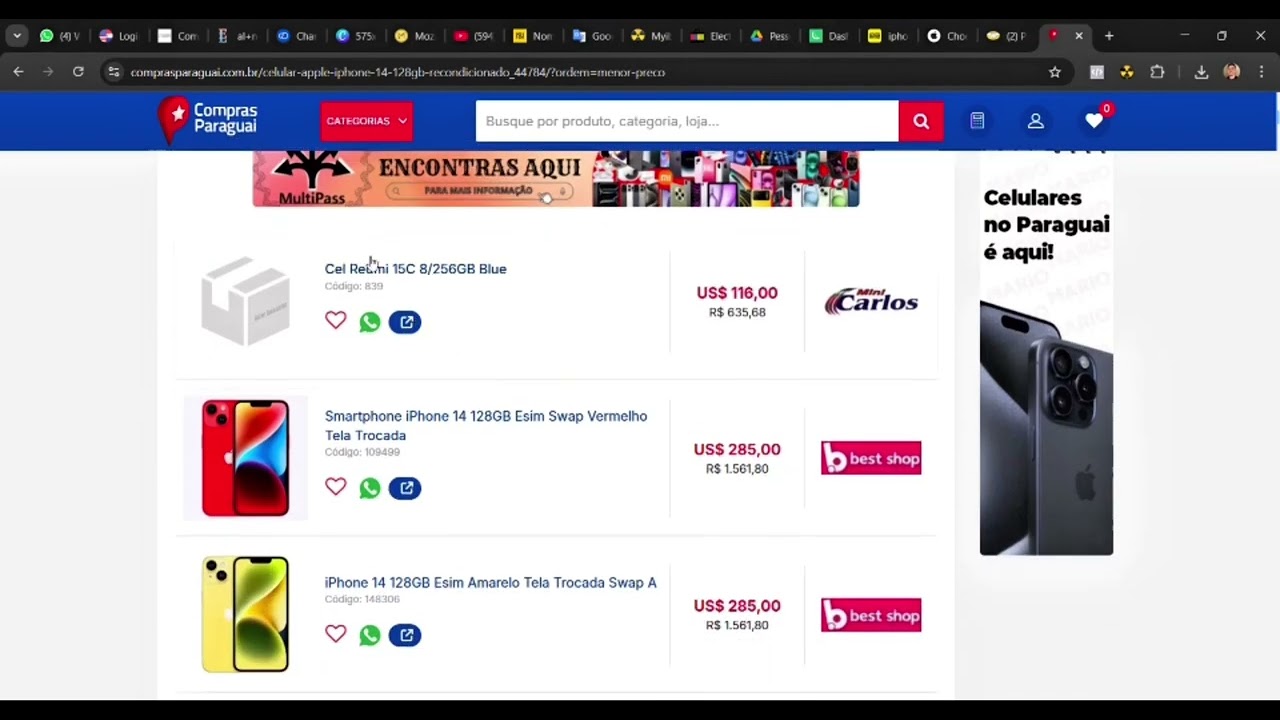Favorite the iPhone 14 Vermelho listing
Image resolution: width=1280 pixels, height=720 pixels.
click(335, 486)
